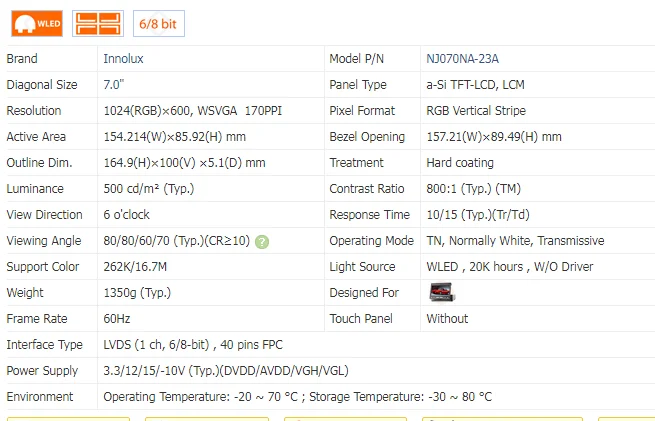Click the Environment row label

(40, 397)
